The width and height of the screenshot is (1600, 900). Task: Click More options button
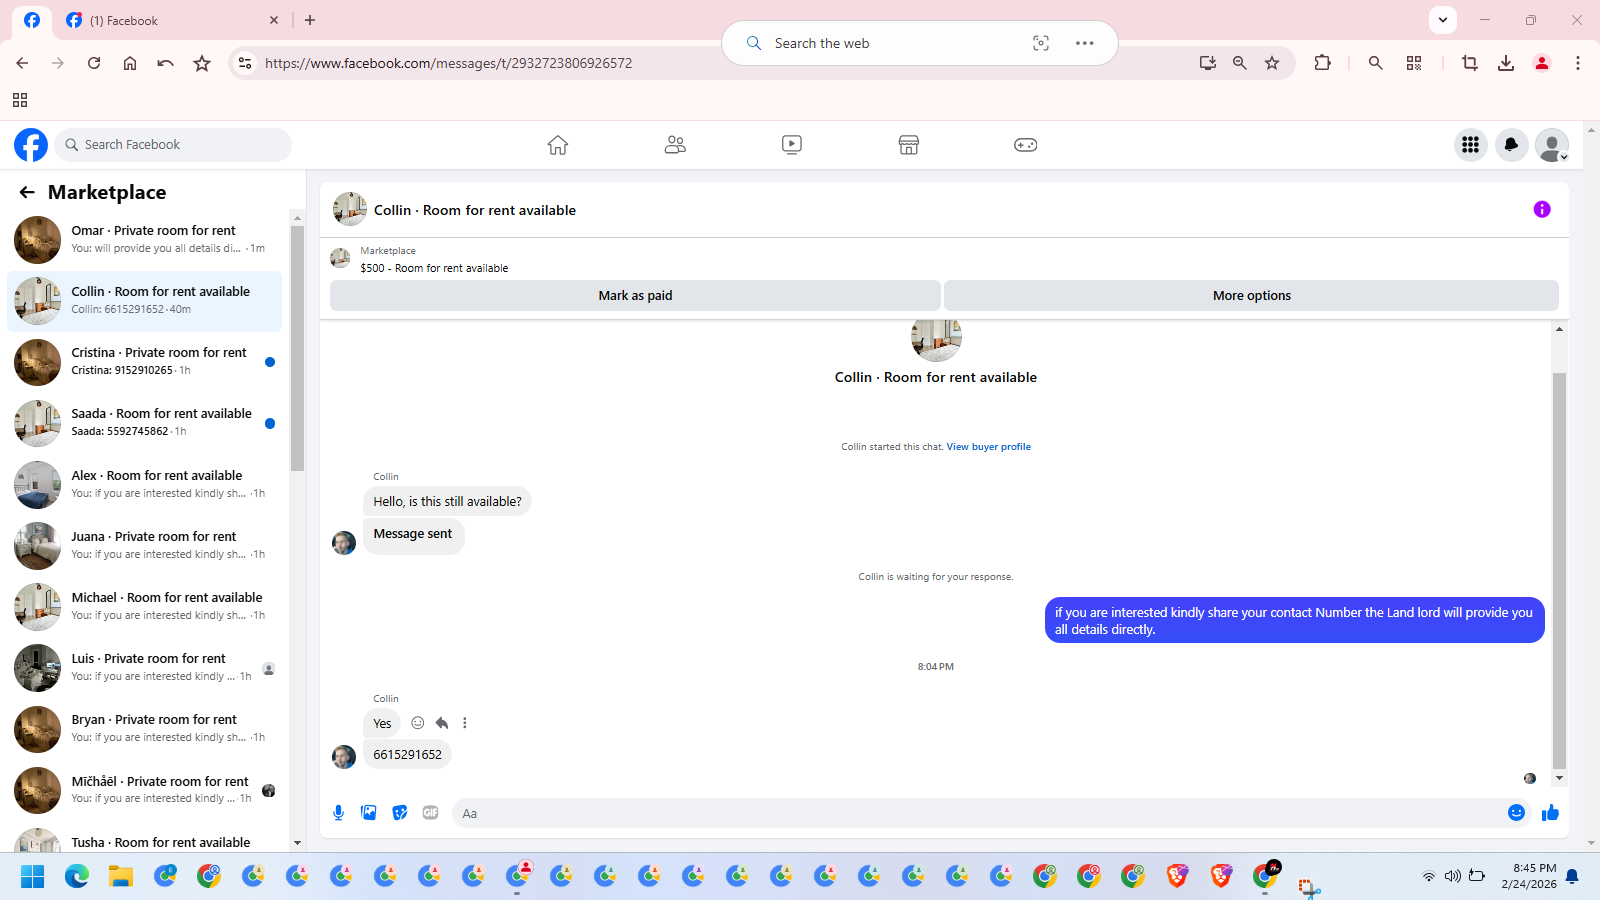[x=1251, y=296]
